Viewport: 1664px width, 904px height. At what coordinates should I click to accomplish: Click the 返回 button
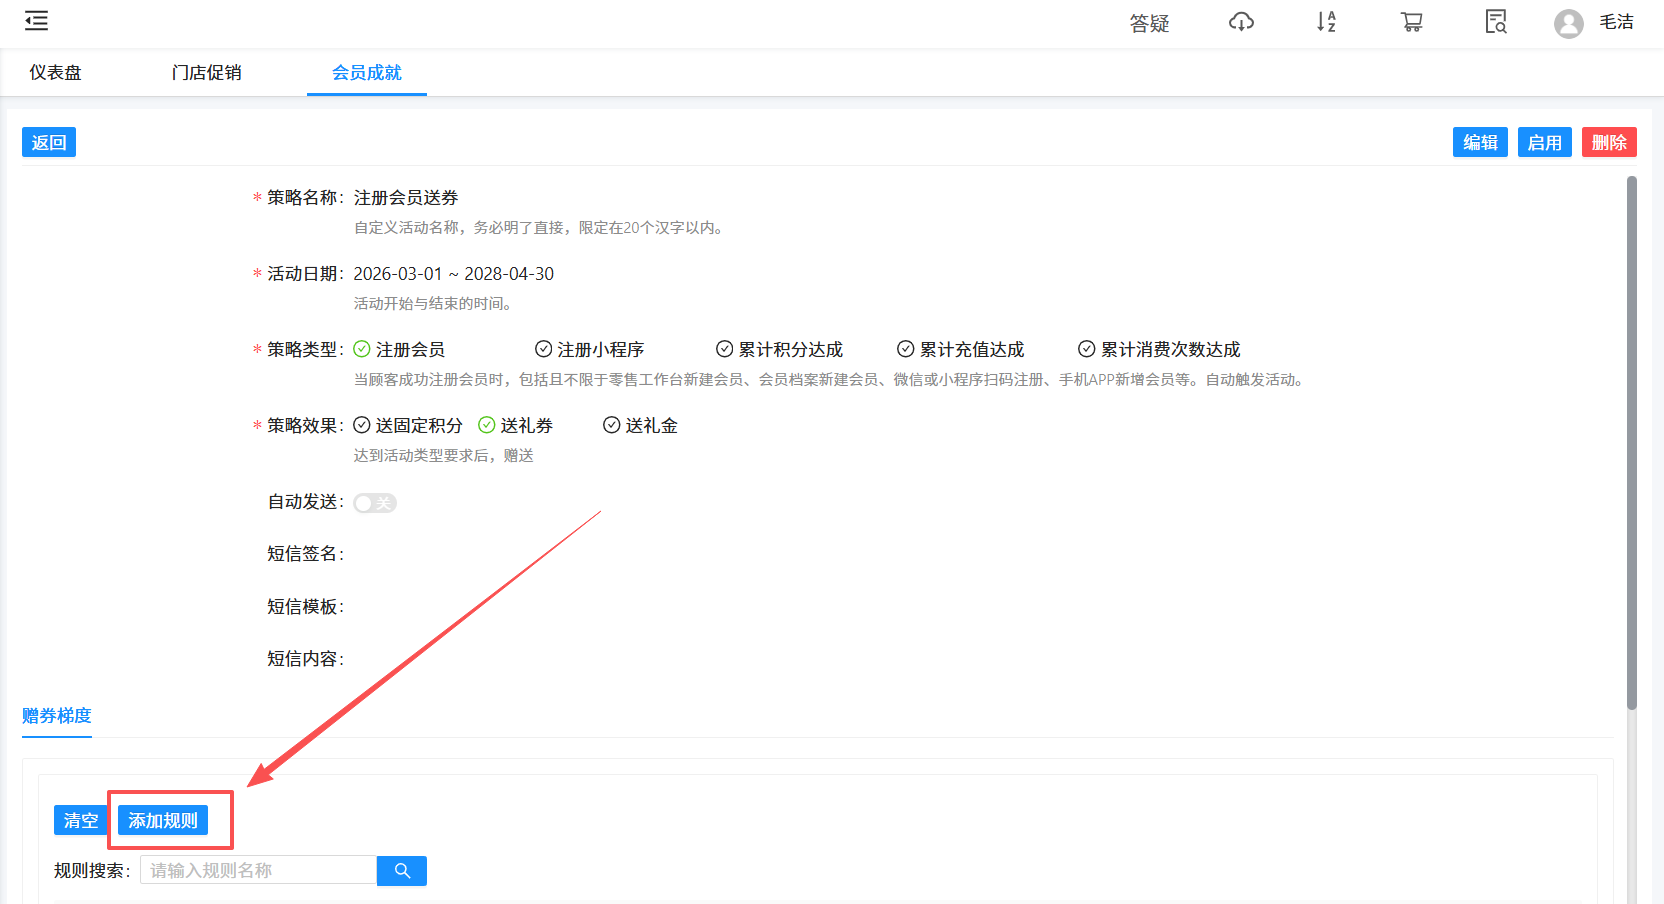click(48, 142)
